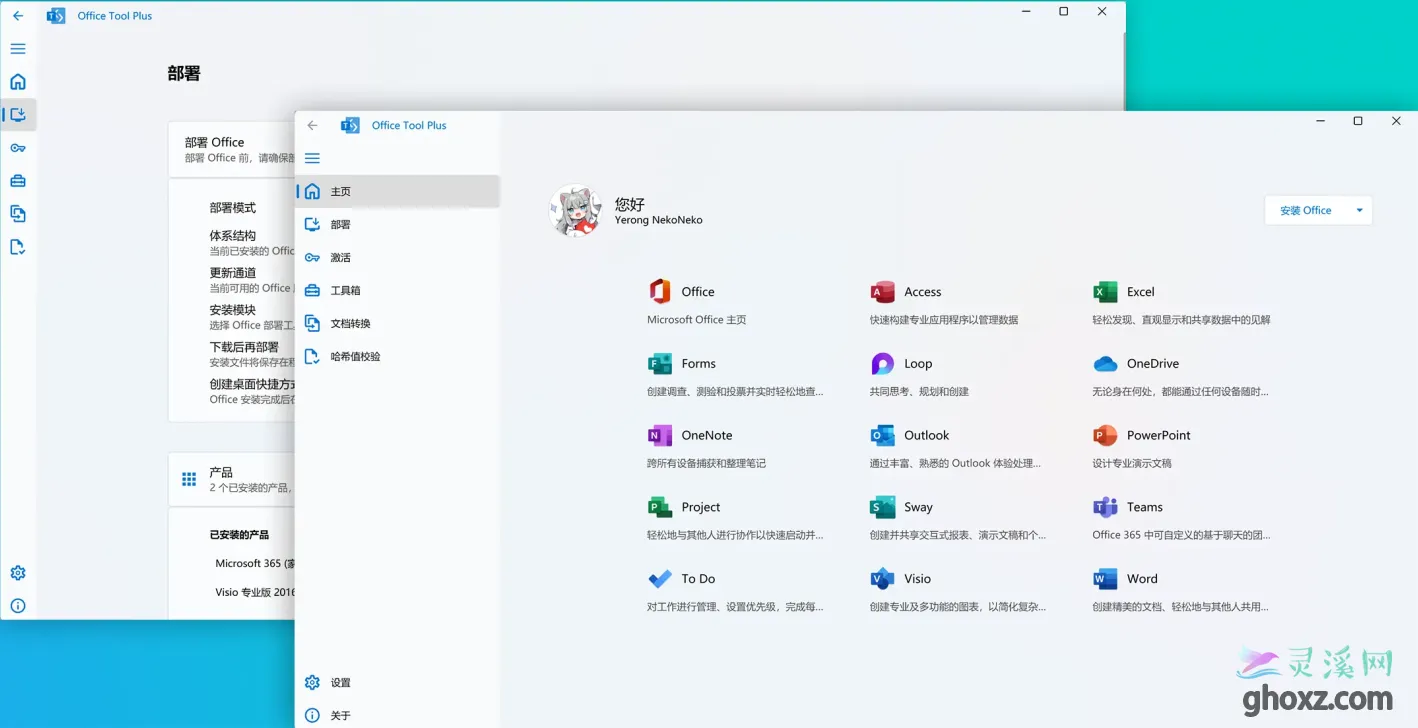
Task: Open the Forms app icon
Action: 660,364
